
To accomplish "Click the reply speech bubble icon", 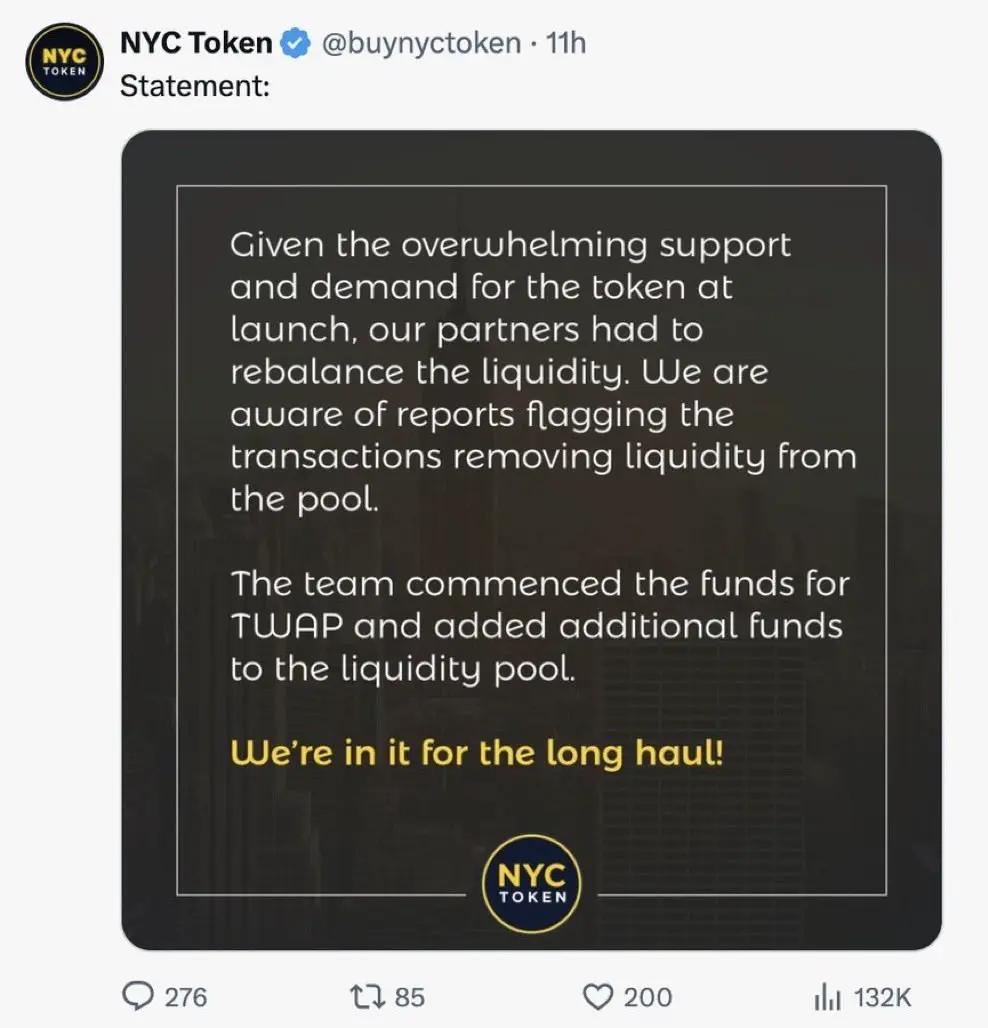I will pyautogui.click(x=138, y=997).
